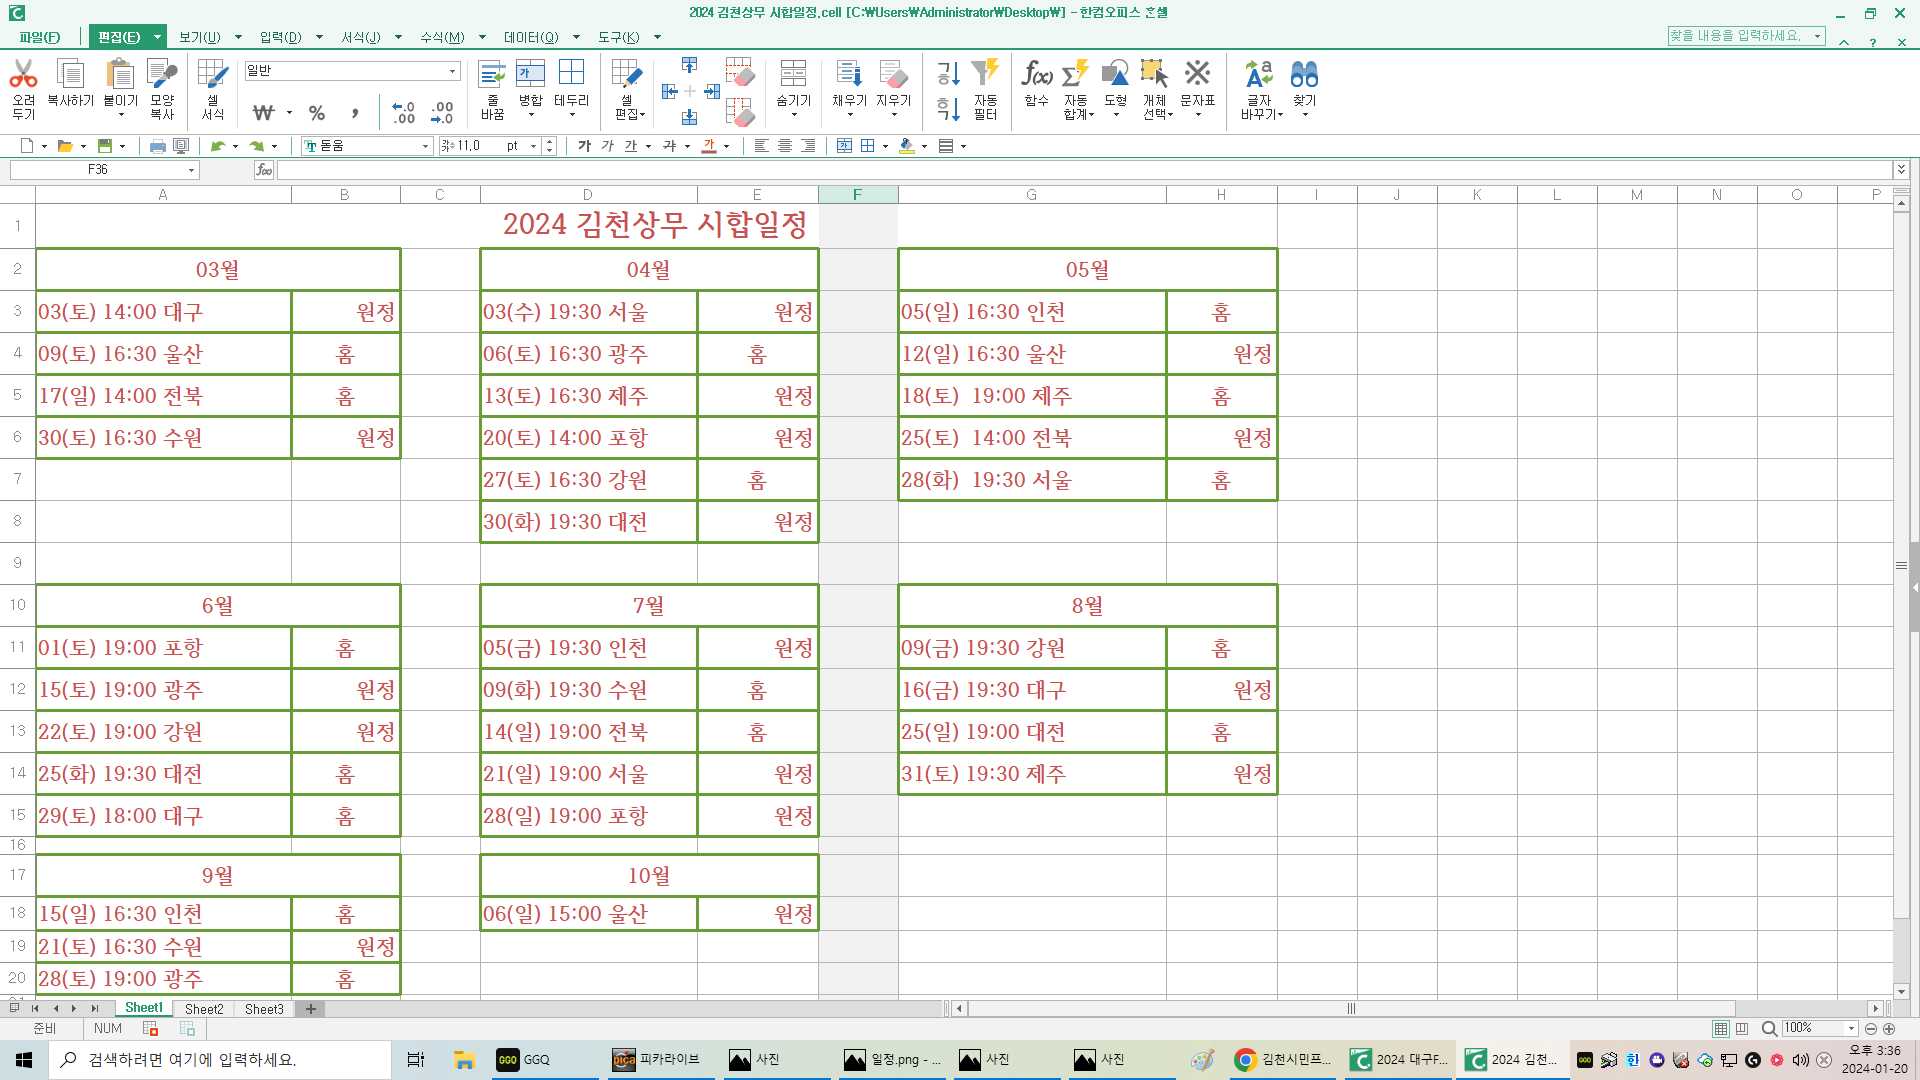This screenshot has width=1920, height=1080.
Task: Click the print icon in small toolbar
Action: (x=157, y=146)
